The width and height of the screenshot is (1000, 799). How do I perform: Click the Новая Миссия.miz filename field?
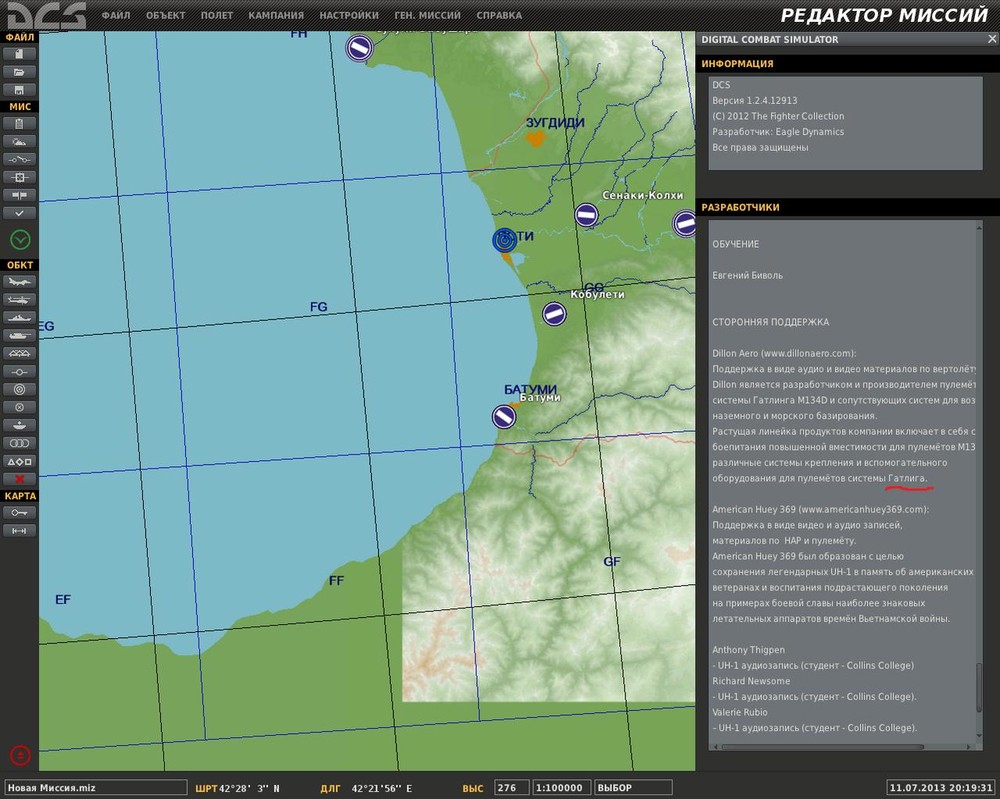point(96,788)
